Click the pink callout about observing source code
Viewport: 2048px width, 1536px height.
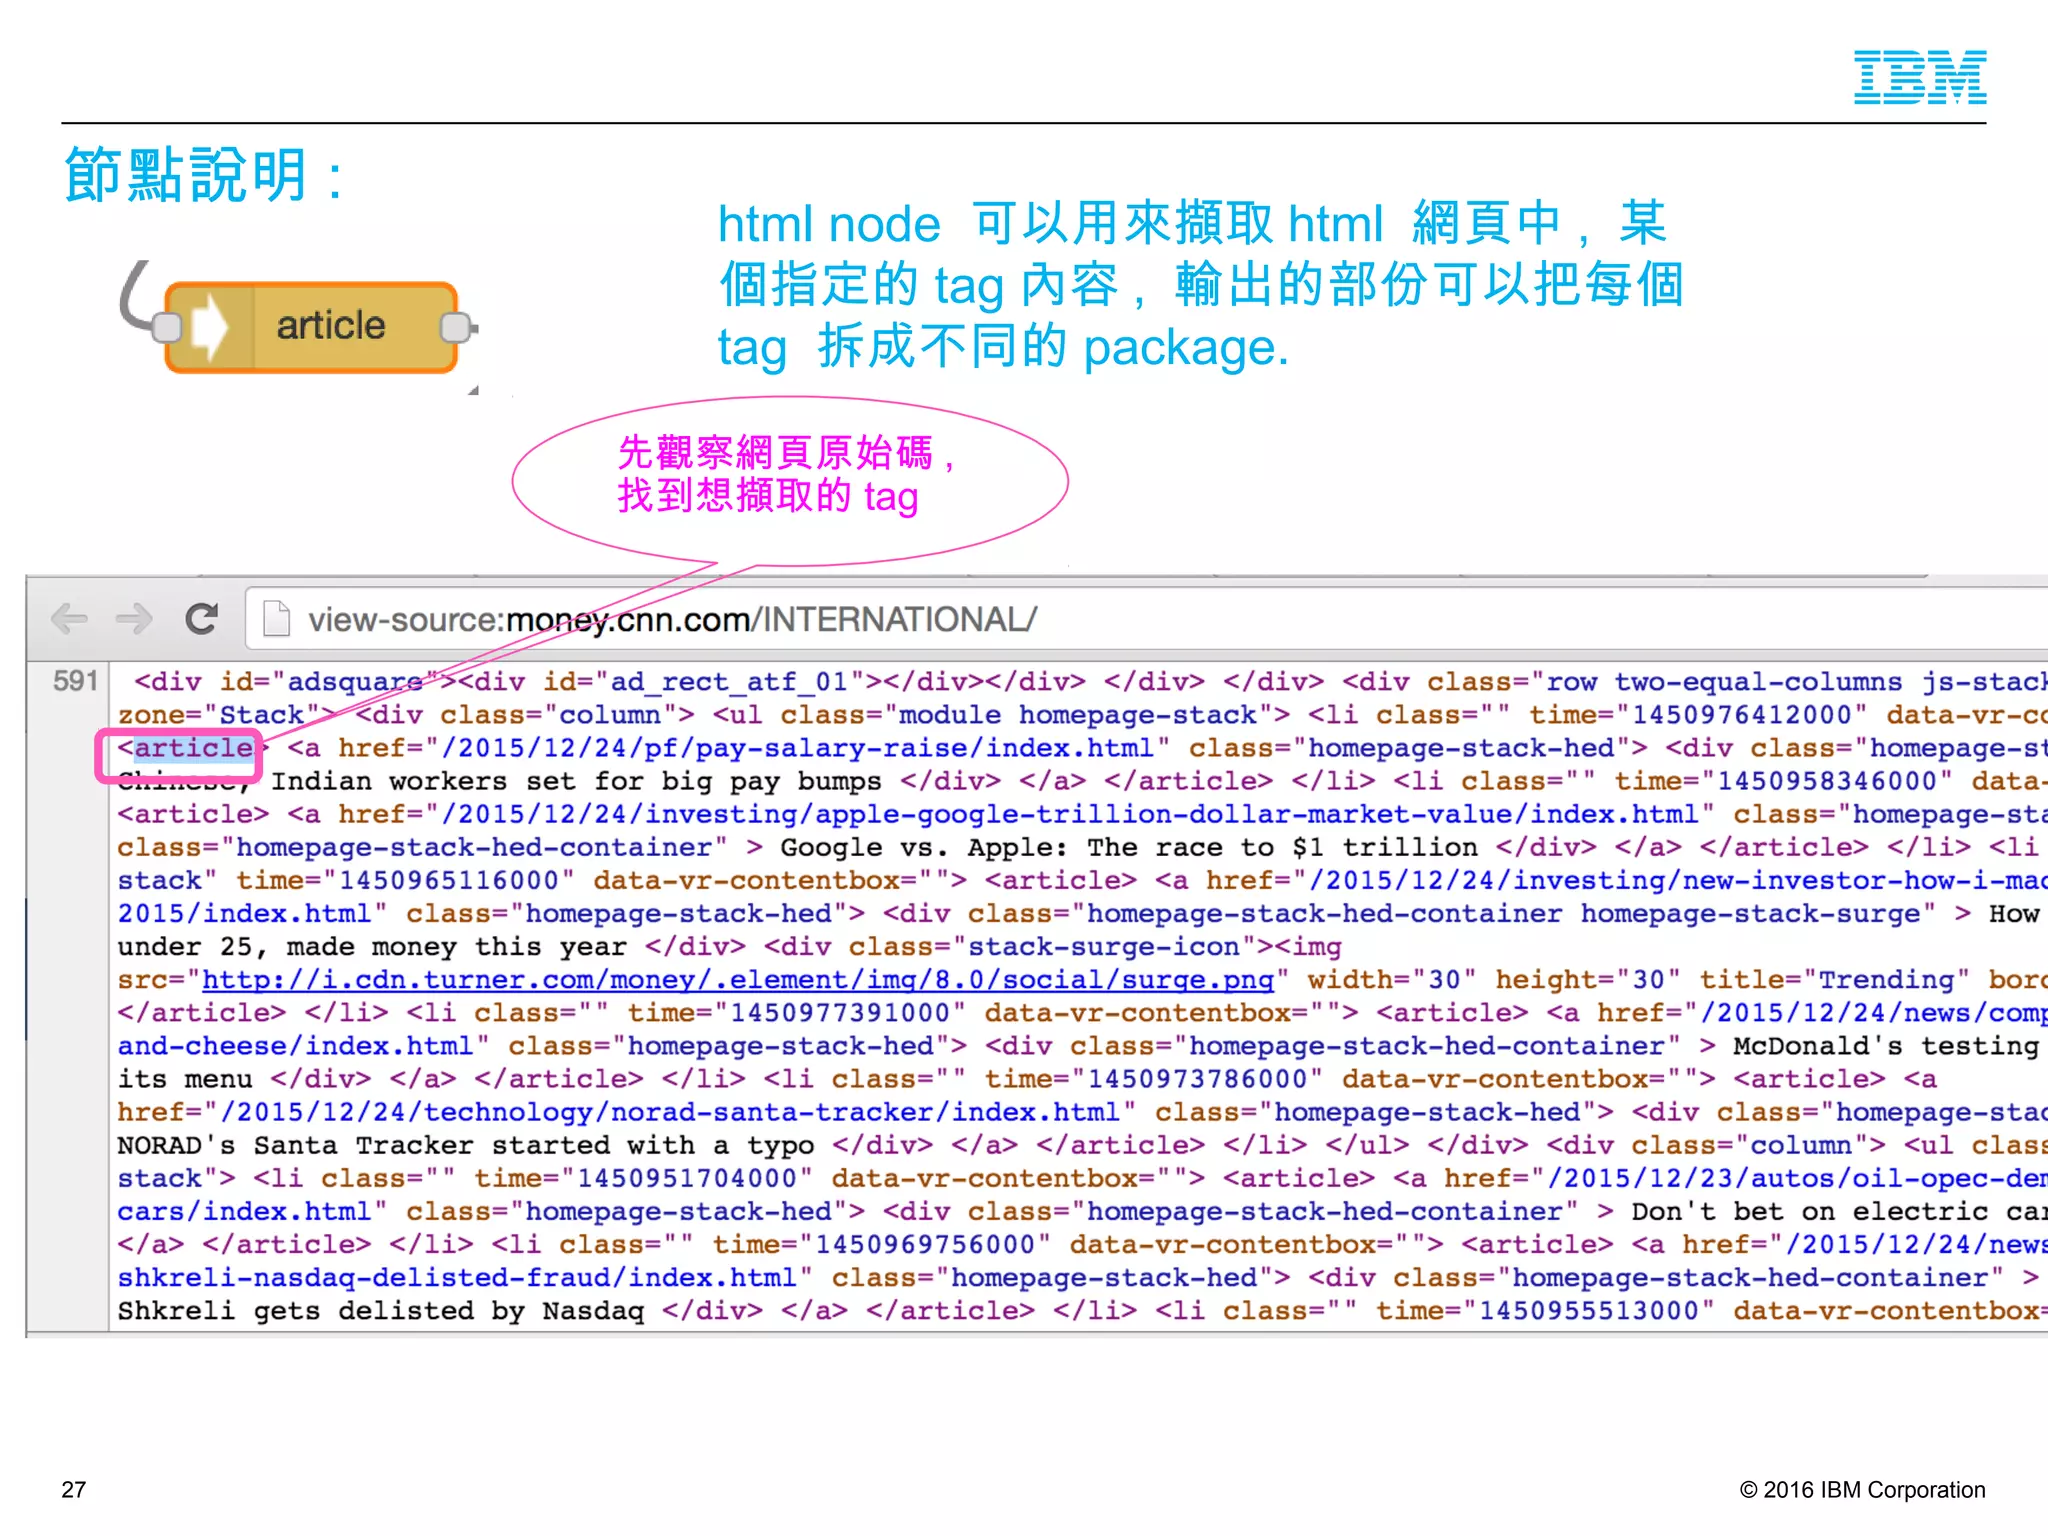[x=789, y=481]
